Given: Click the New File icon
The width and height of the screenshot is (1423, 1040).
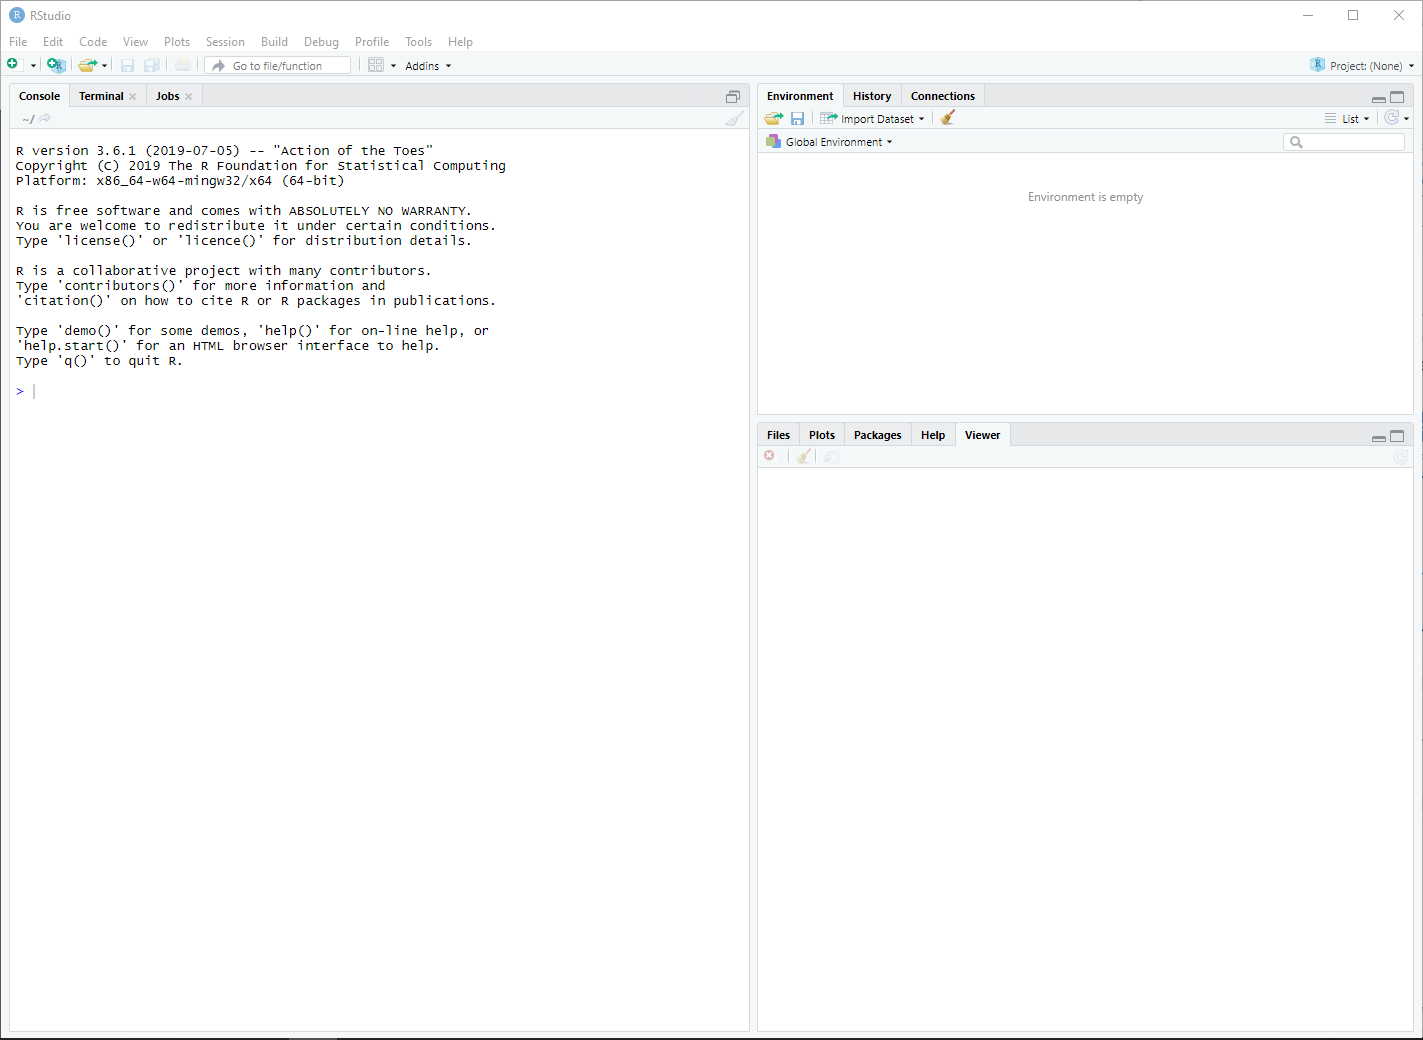Looking at the screenshot, I should tap(13, 65).
